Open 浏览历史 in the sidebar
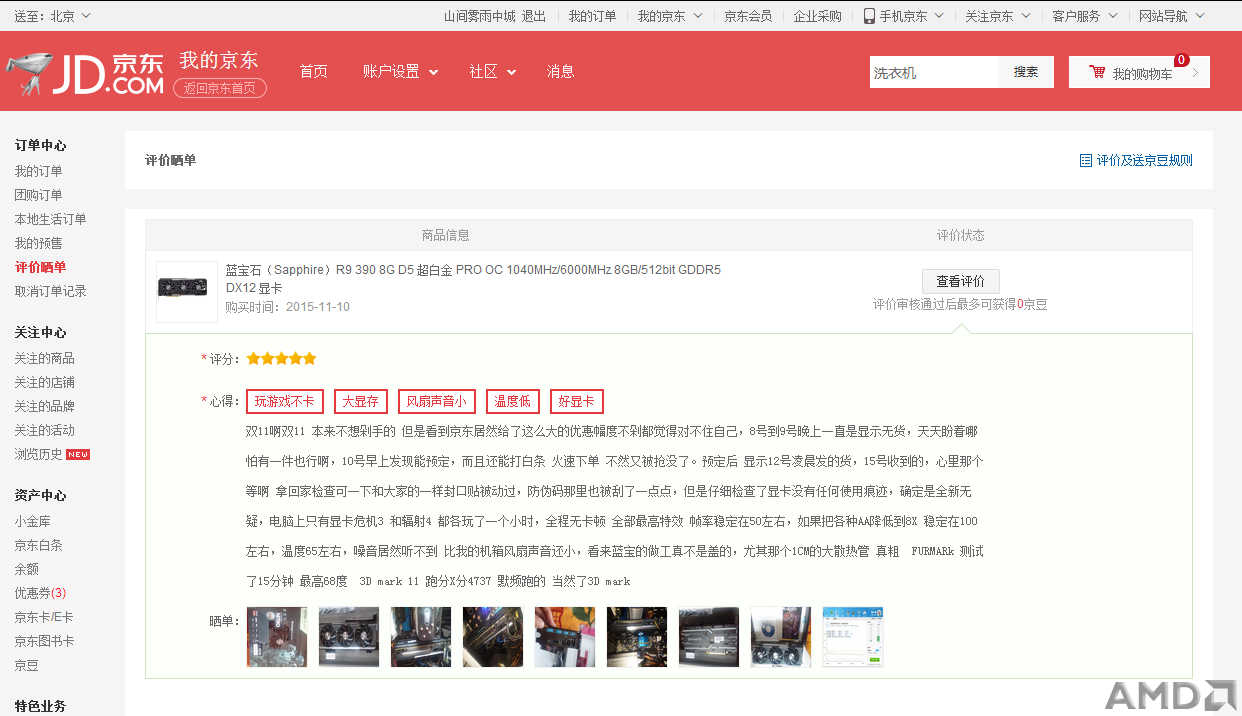The width and height of the screenshot is (1242, 716). coord(38,454)
